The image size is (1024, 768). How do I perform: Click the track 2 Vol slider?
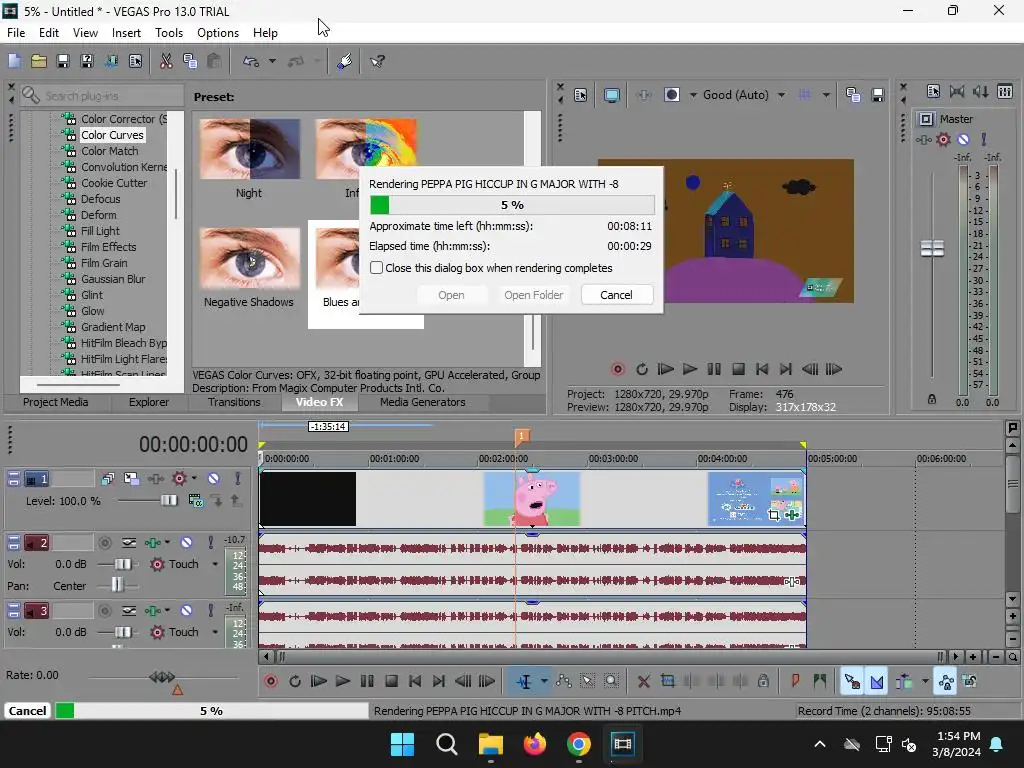pyautogui.click(x=123, y=564)
